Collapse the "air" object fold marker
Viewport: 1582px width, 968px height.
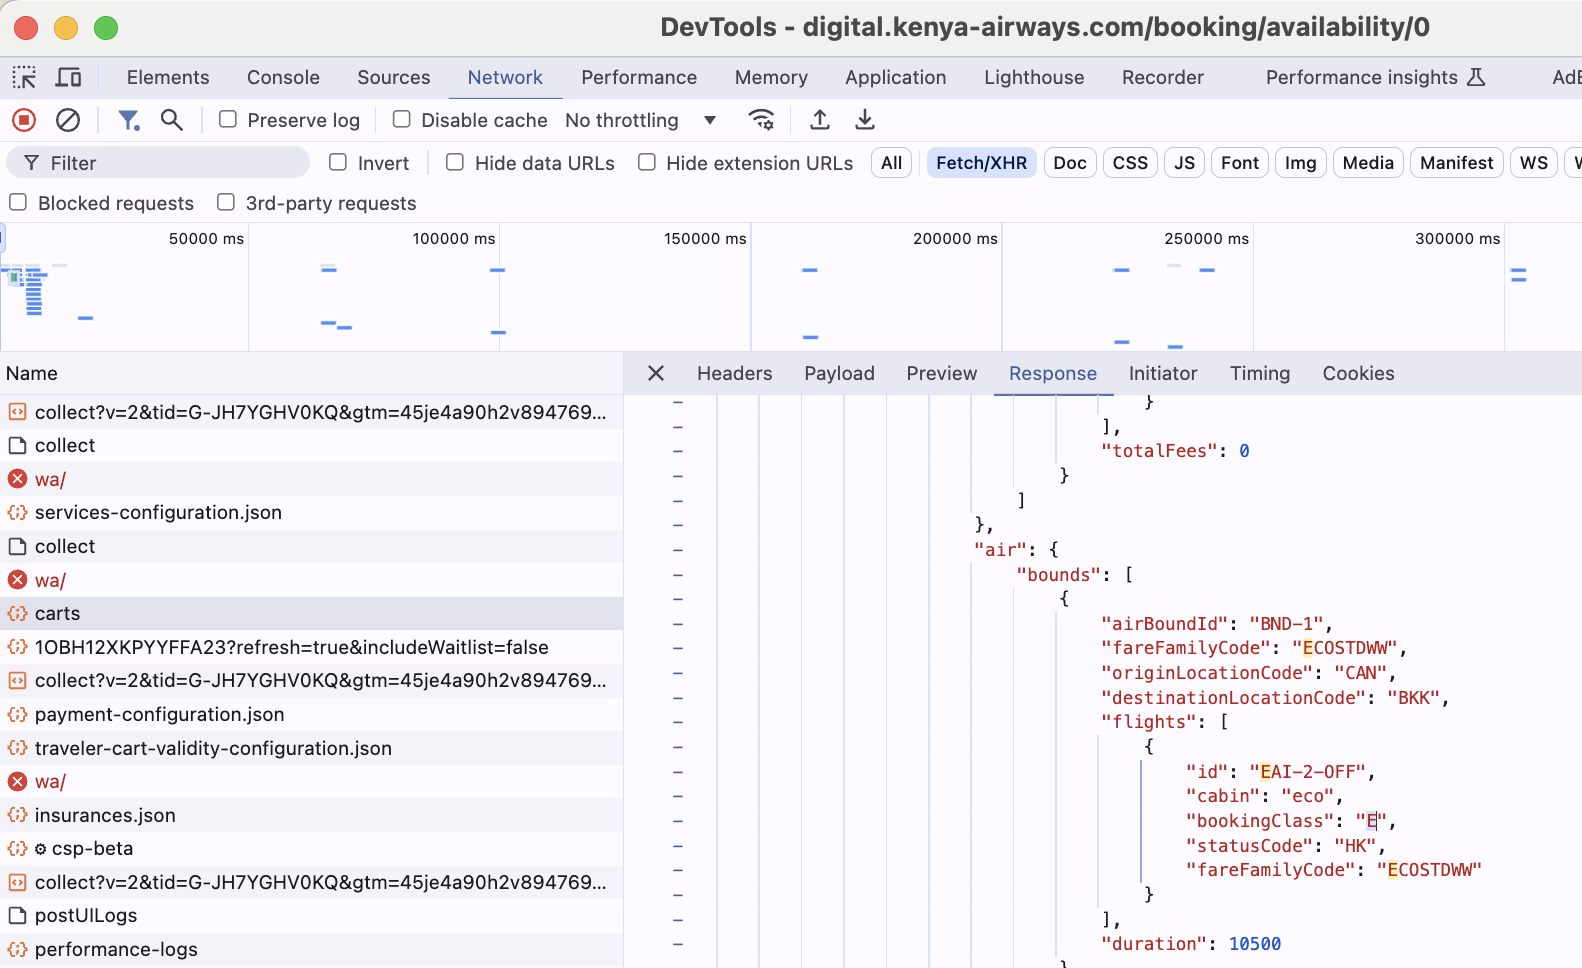(678, 550)
